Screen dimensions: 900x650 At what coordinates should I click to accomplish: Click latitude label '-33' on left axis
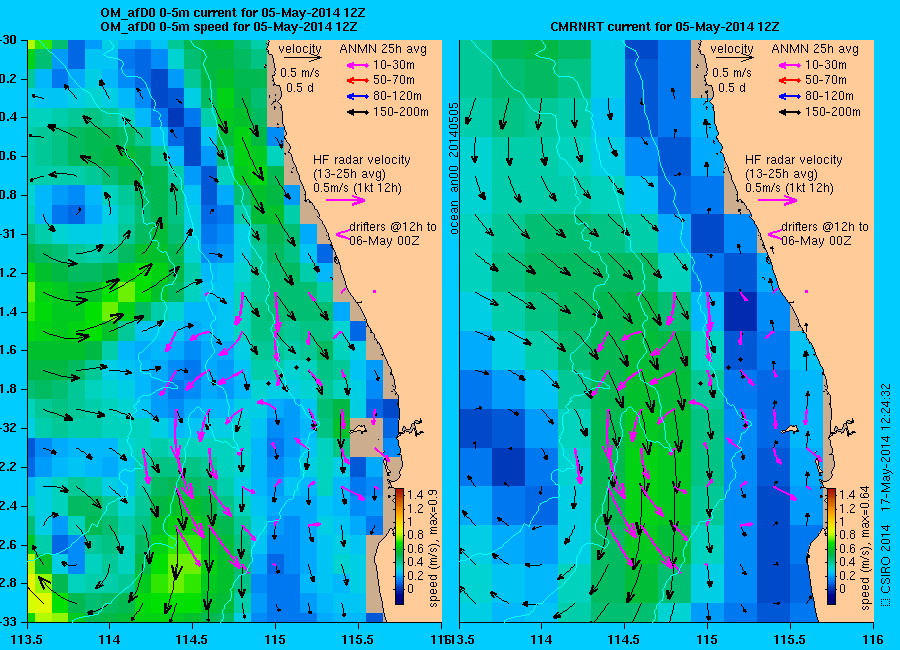tap(8, 622)
